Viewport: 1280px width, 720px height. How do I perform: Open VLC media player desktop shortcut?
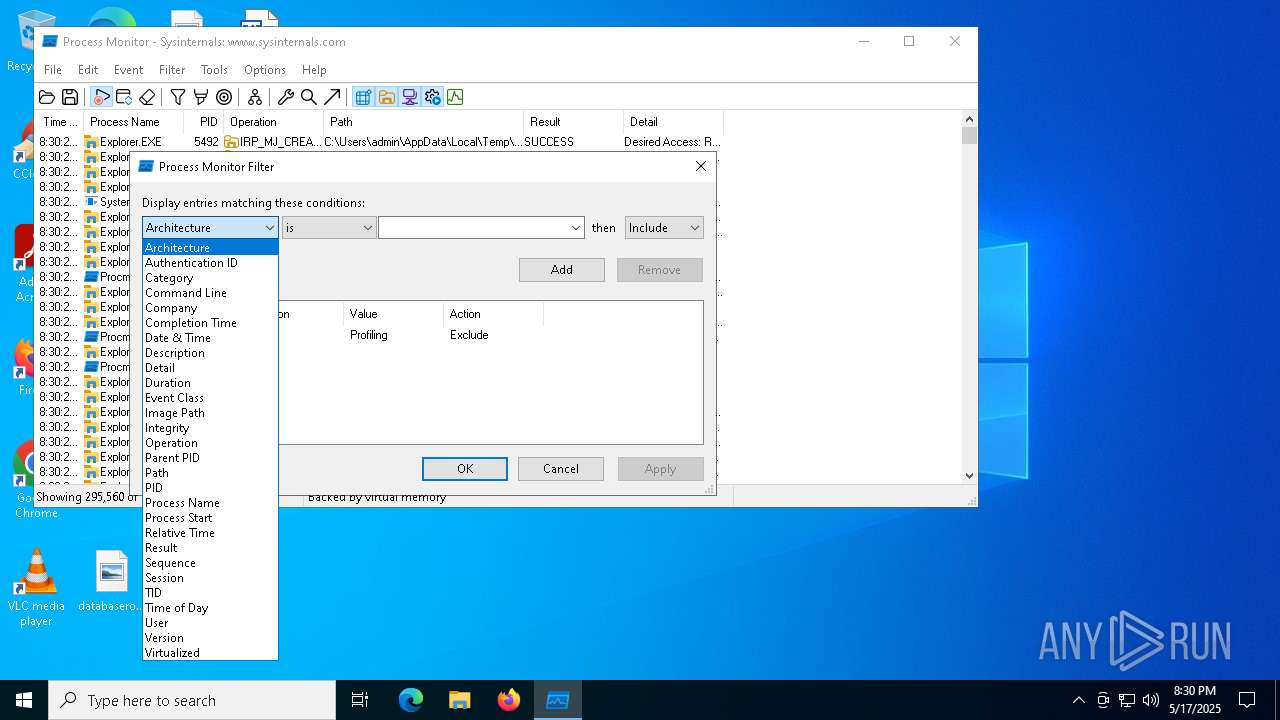[36, 588]
